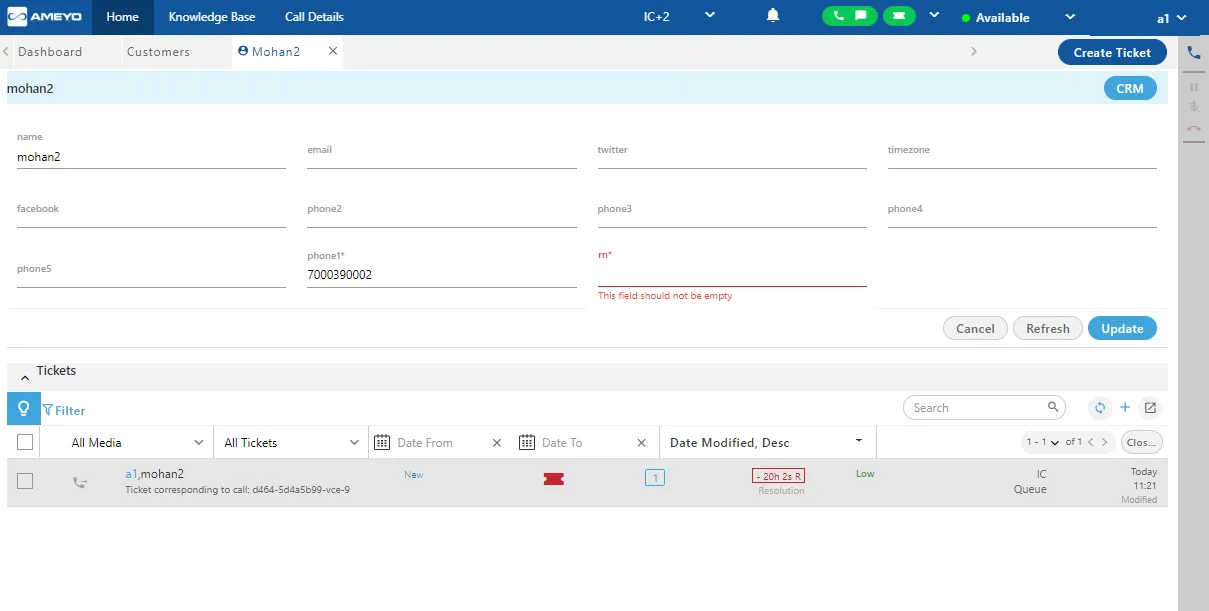Click the call icon in ticket row
The width and height of the screenshot is (1209, 611).
click(x=80, y=482)
